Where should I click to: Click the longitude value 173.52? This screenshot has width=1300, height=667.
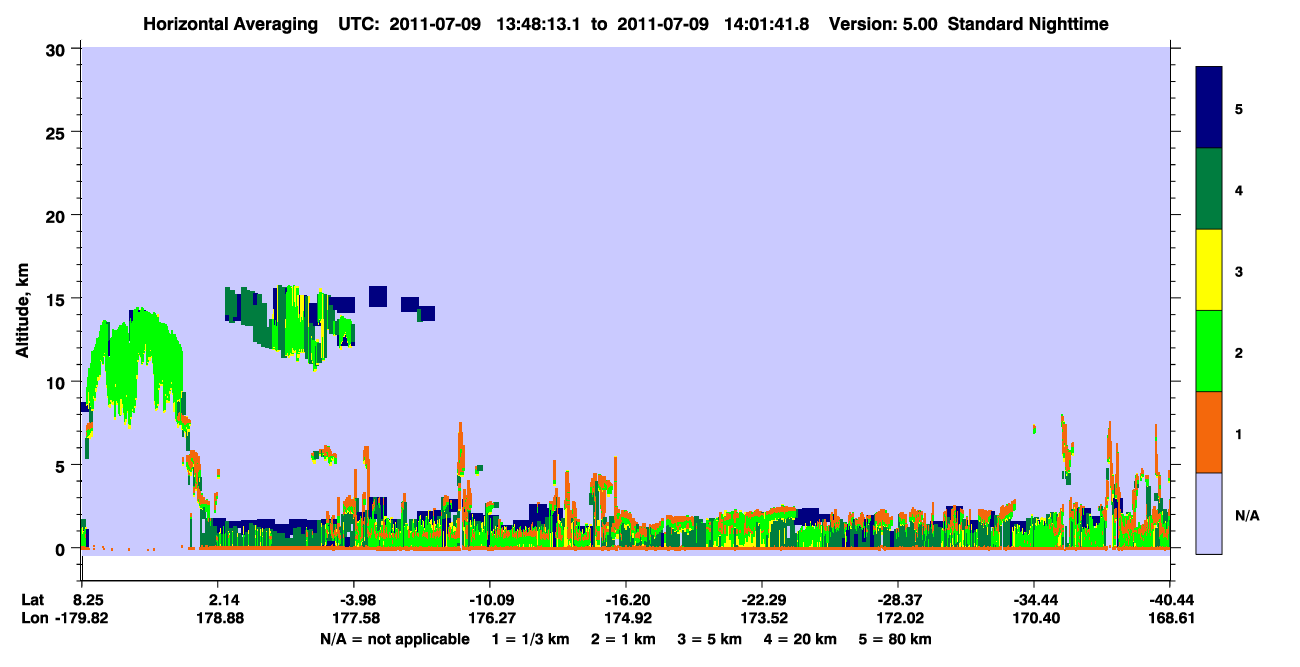762,619
